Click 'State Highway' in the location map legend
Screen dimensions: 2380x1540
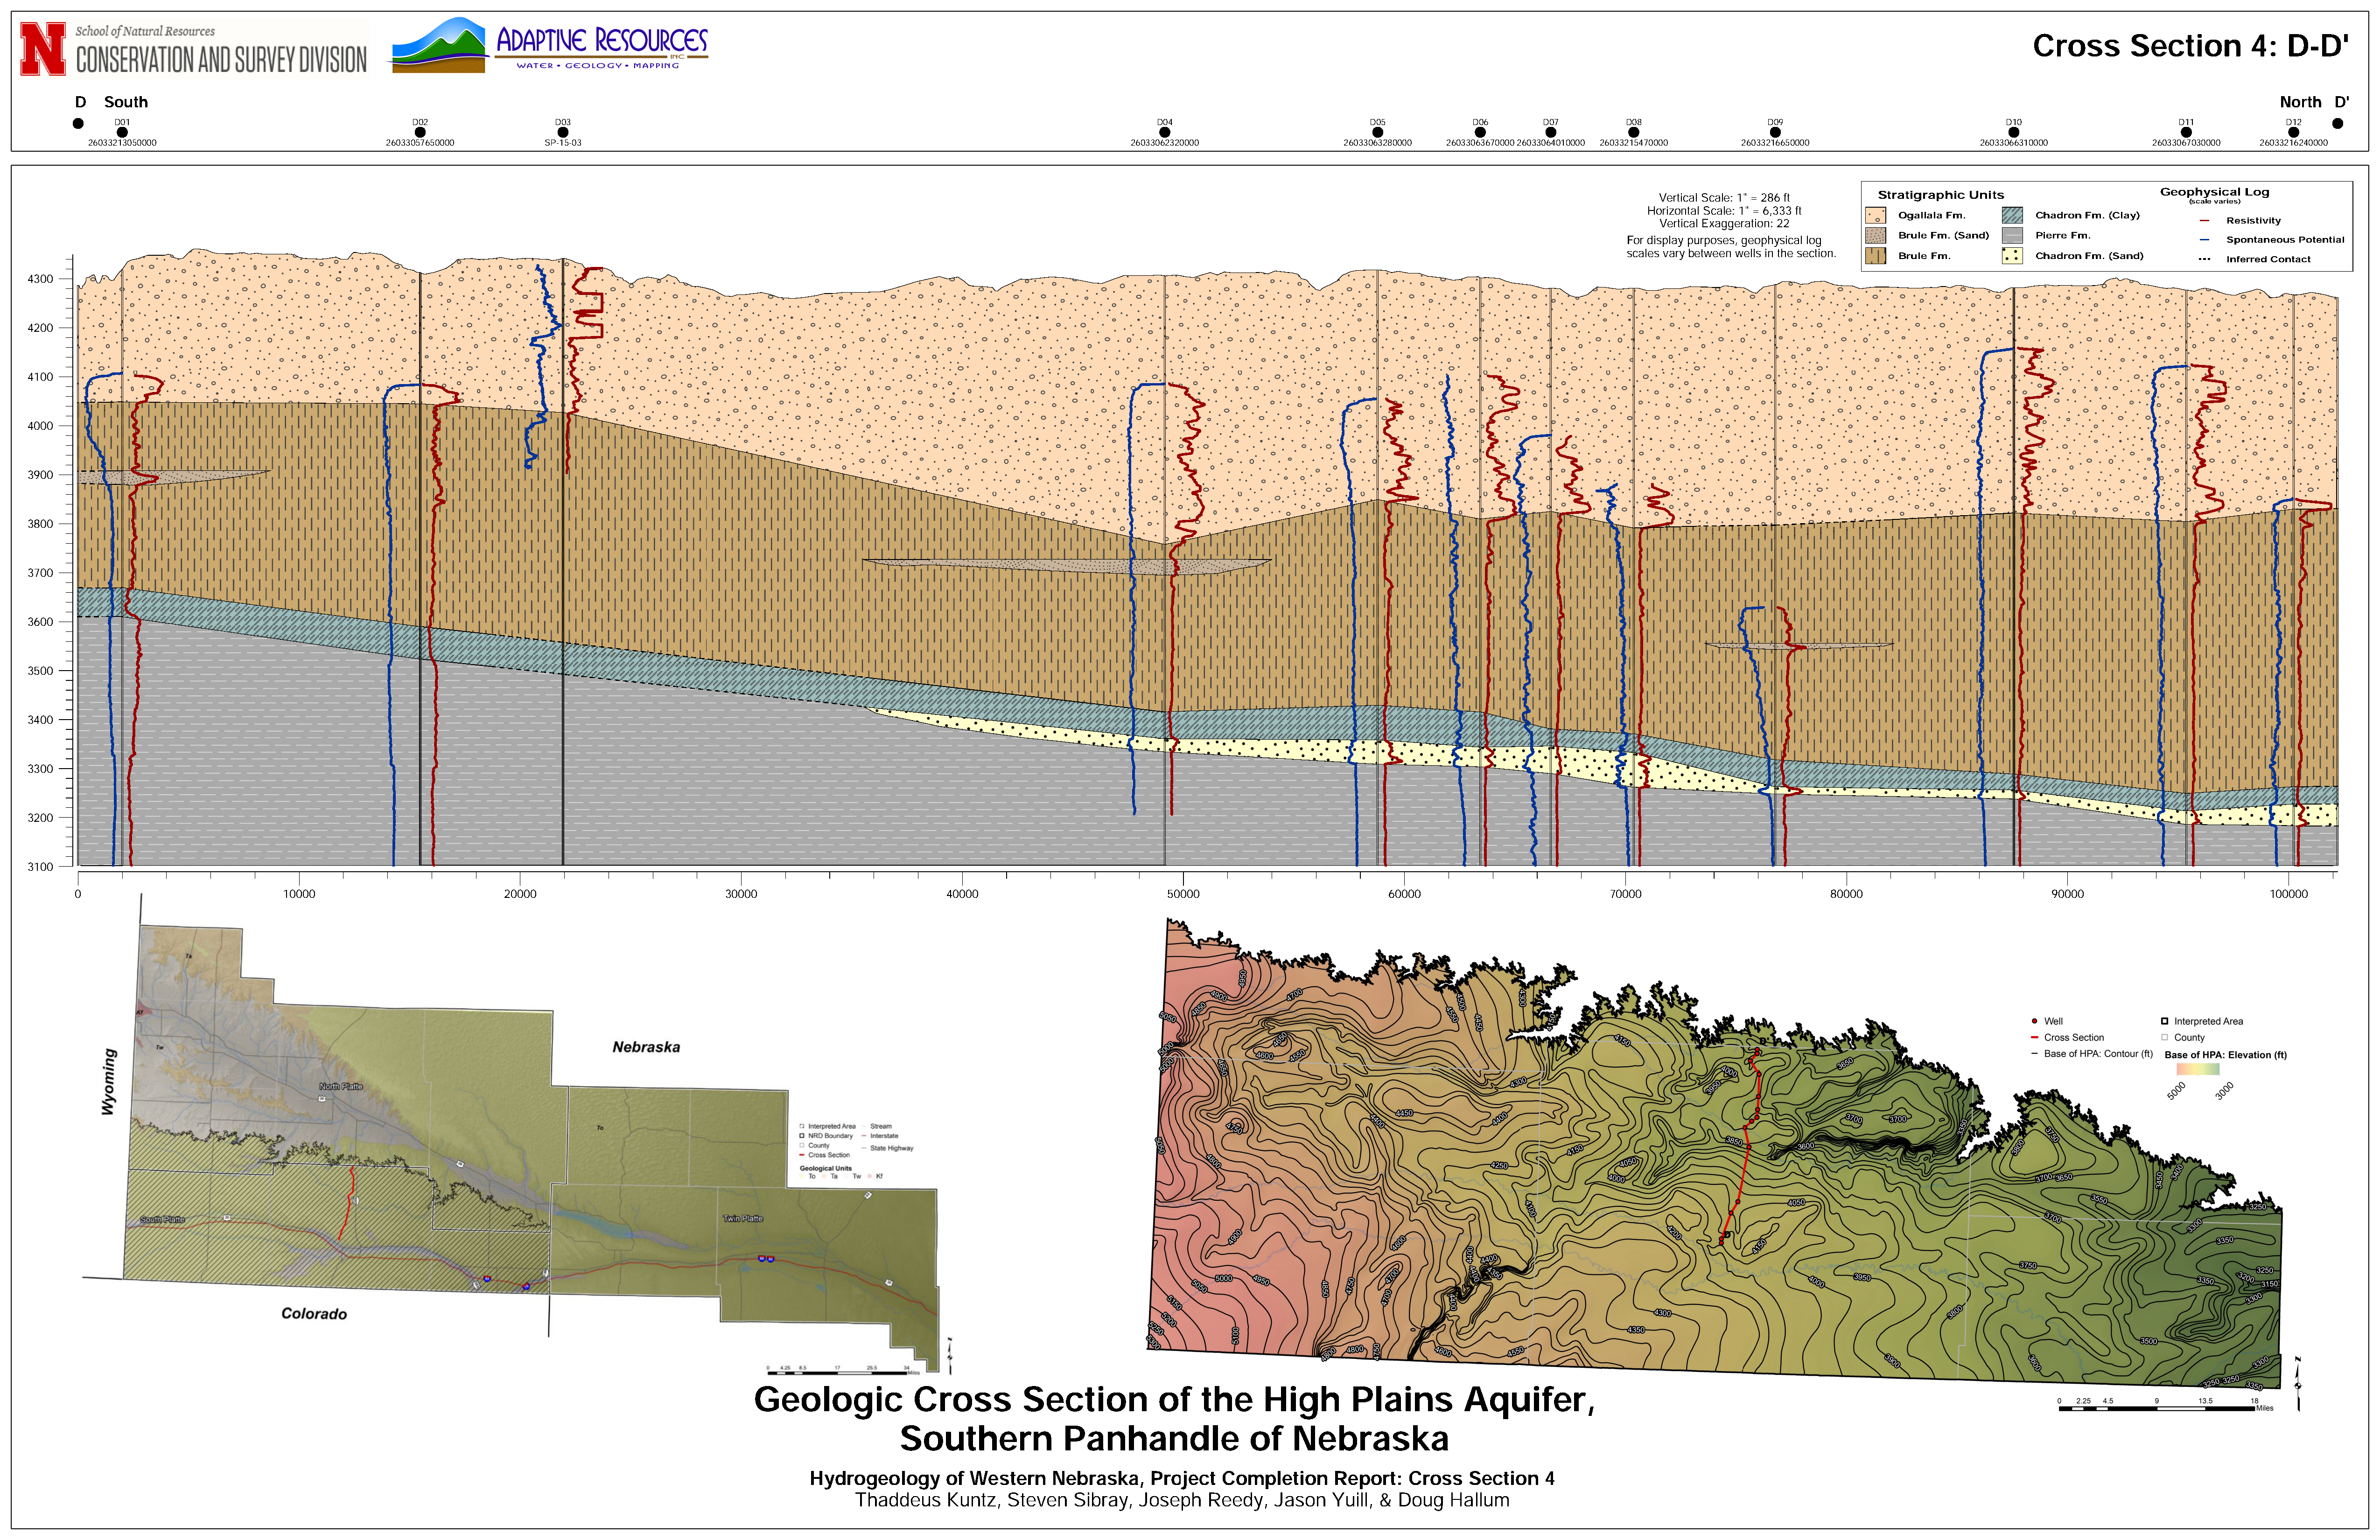tap(888, 1148)
